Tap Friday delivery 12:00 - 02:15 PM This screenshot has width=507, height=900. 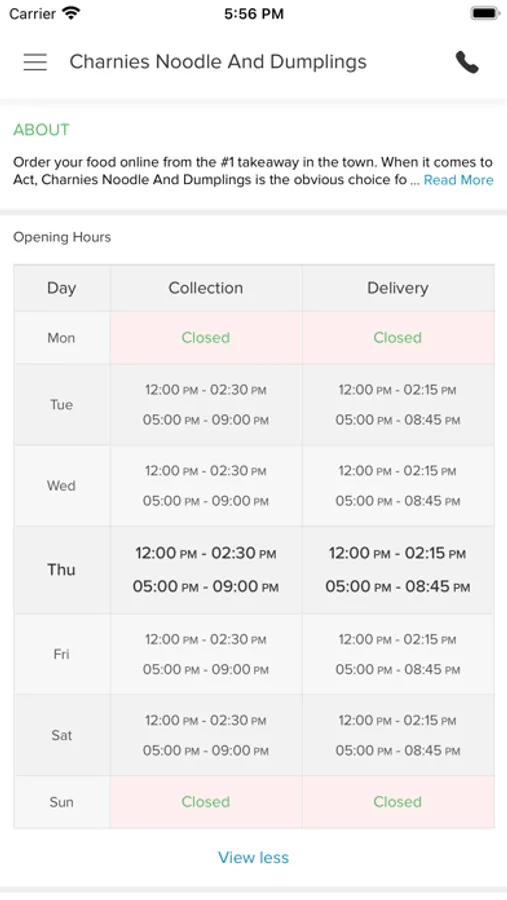click(x=398, y=639)
